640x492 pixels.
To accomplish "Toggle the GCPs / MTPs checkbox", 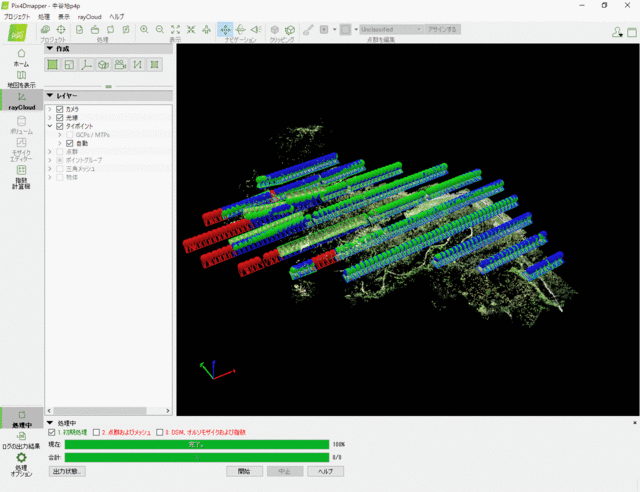I will pyautogui.click(x=69, y=135).
